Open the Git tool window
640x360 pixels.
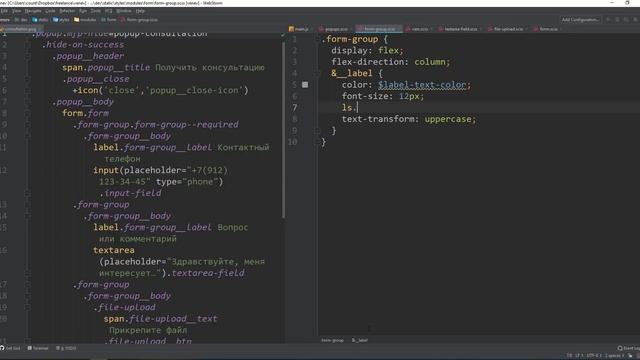tap(10, 348)
